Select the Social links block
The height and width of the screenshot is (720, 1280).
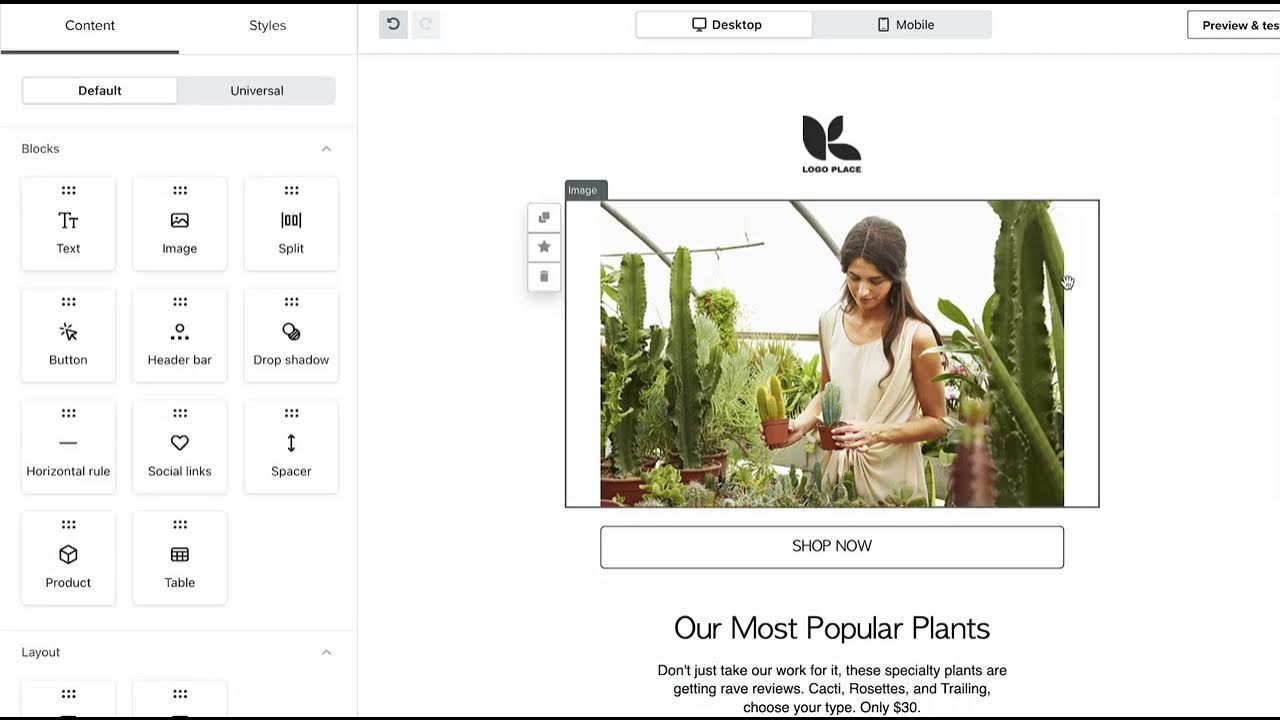pos(180,447)
